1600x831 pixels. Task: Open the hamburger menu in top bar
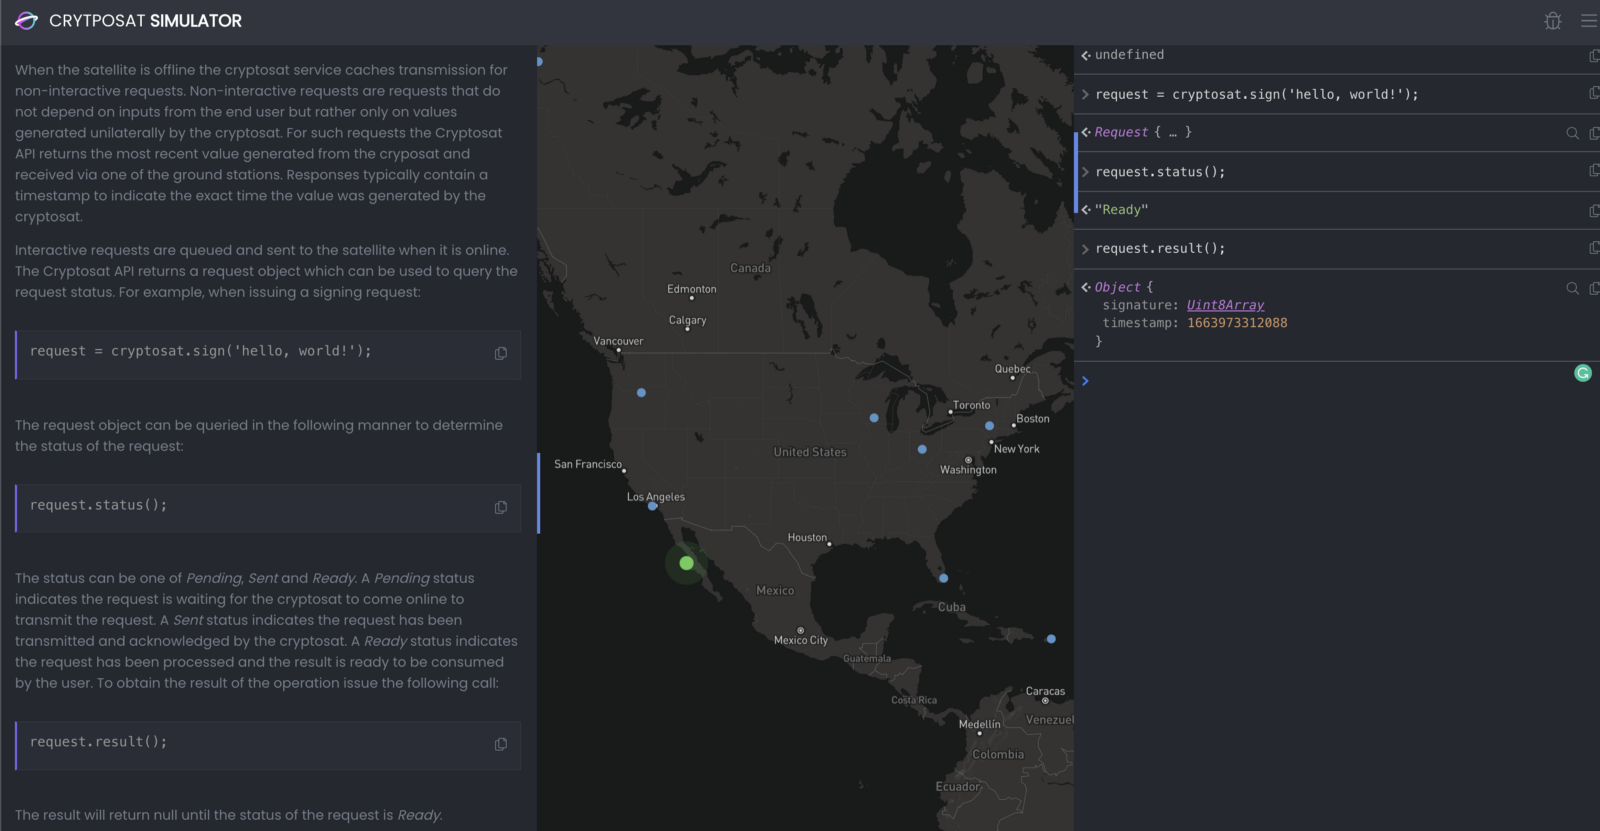click(x=1588, y=21)
